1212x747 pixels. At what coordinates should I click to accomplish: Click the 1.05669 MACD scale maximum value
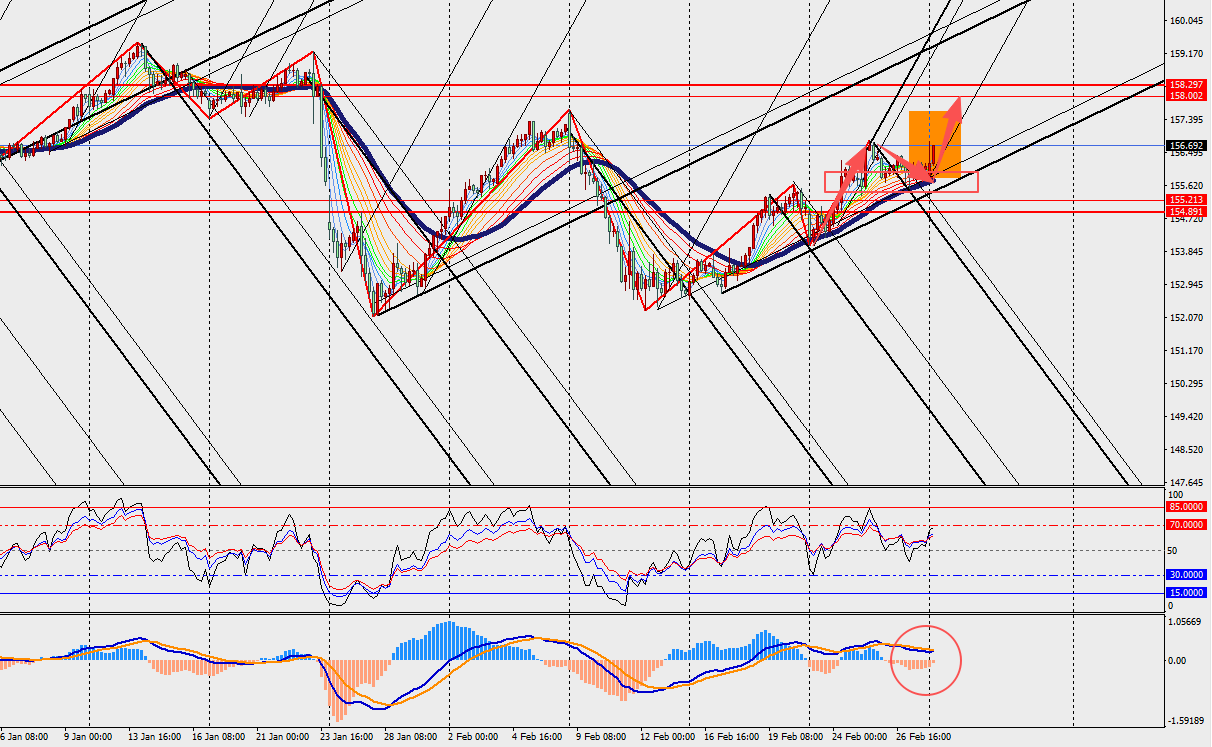coord(1186,621)
